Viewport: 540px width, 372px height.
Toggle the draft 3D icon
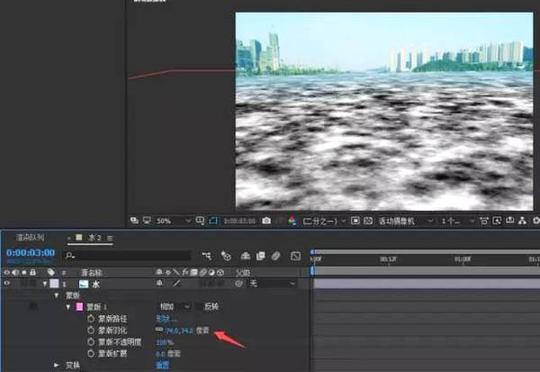click(226, 256)
